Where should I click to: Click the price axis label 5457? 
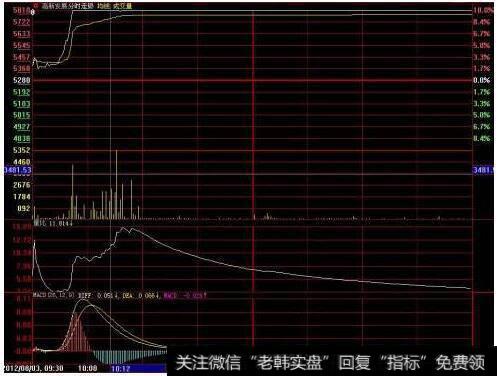click(21, 57)
